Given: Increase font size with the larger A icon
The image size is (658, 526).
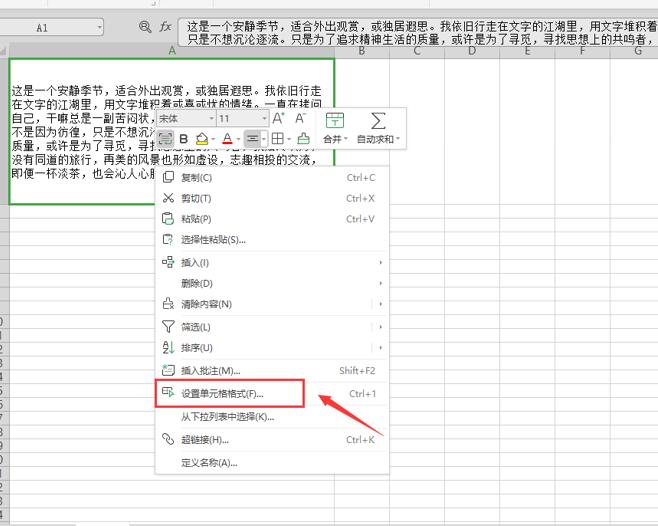Looking at the screenshot, I should click(278, 118).
